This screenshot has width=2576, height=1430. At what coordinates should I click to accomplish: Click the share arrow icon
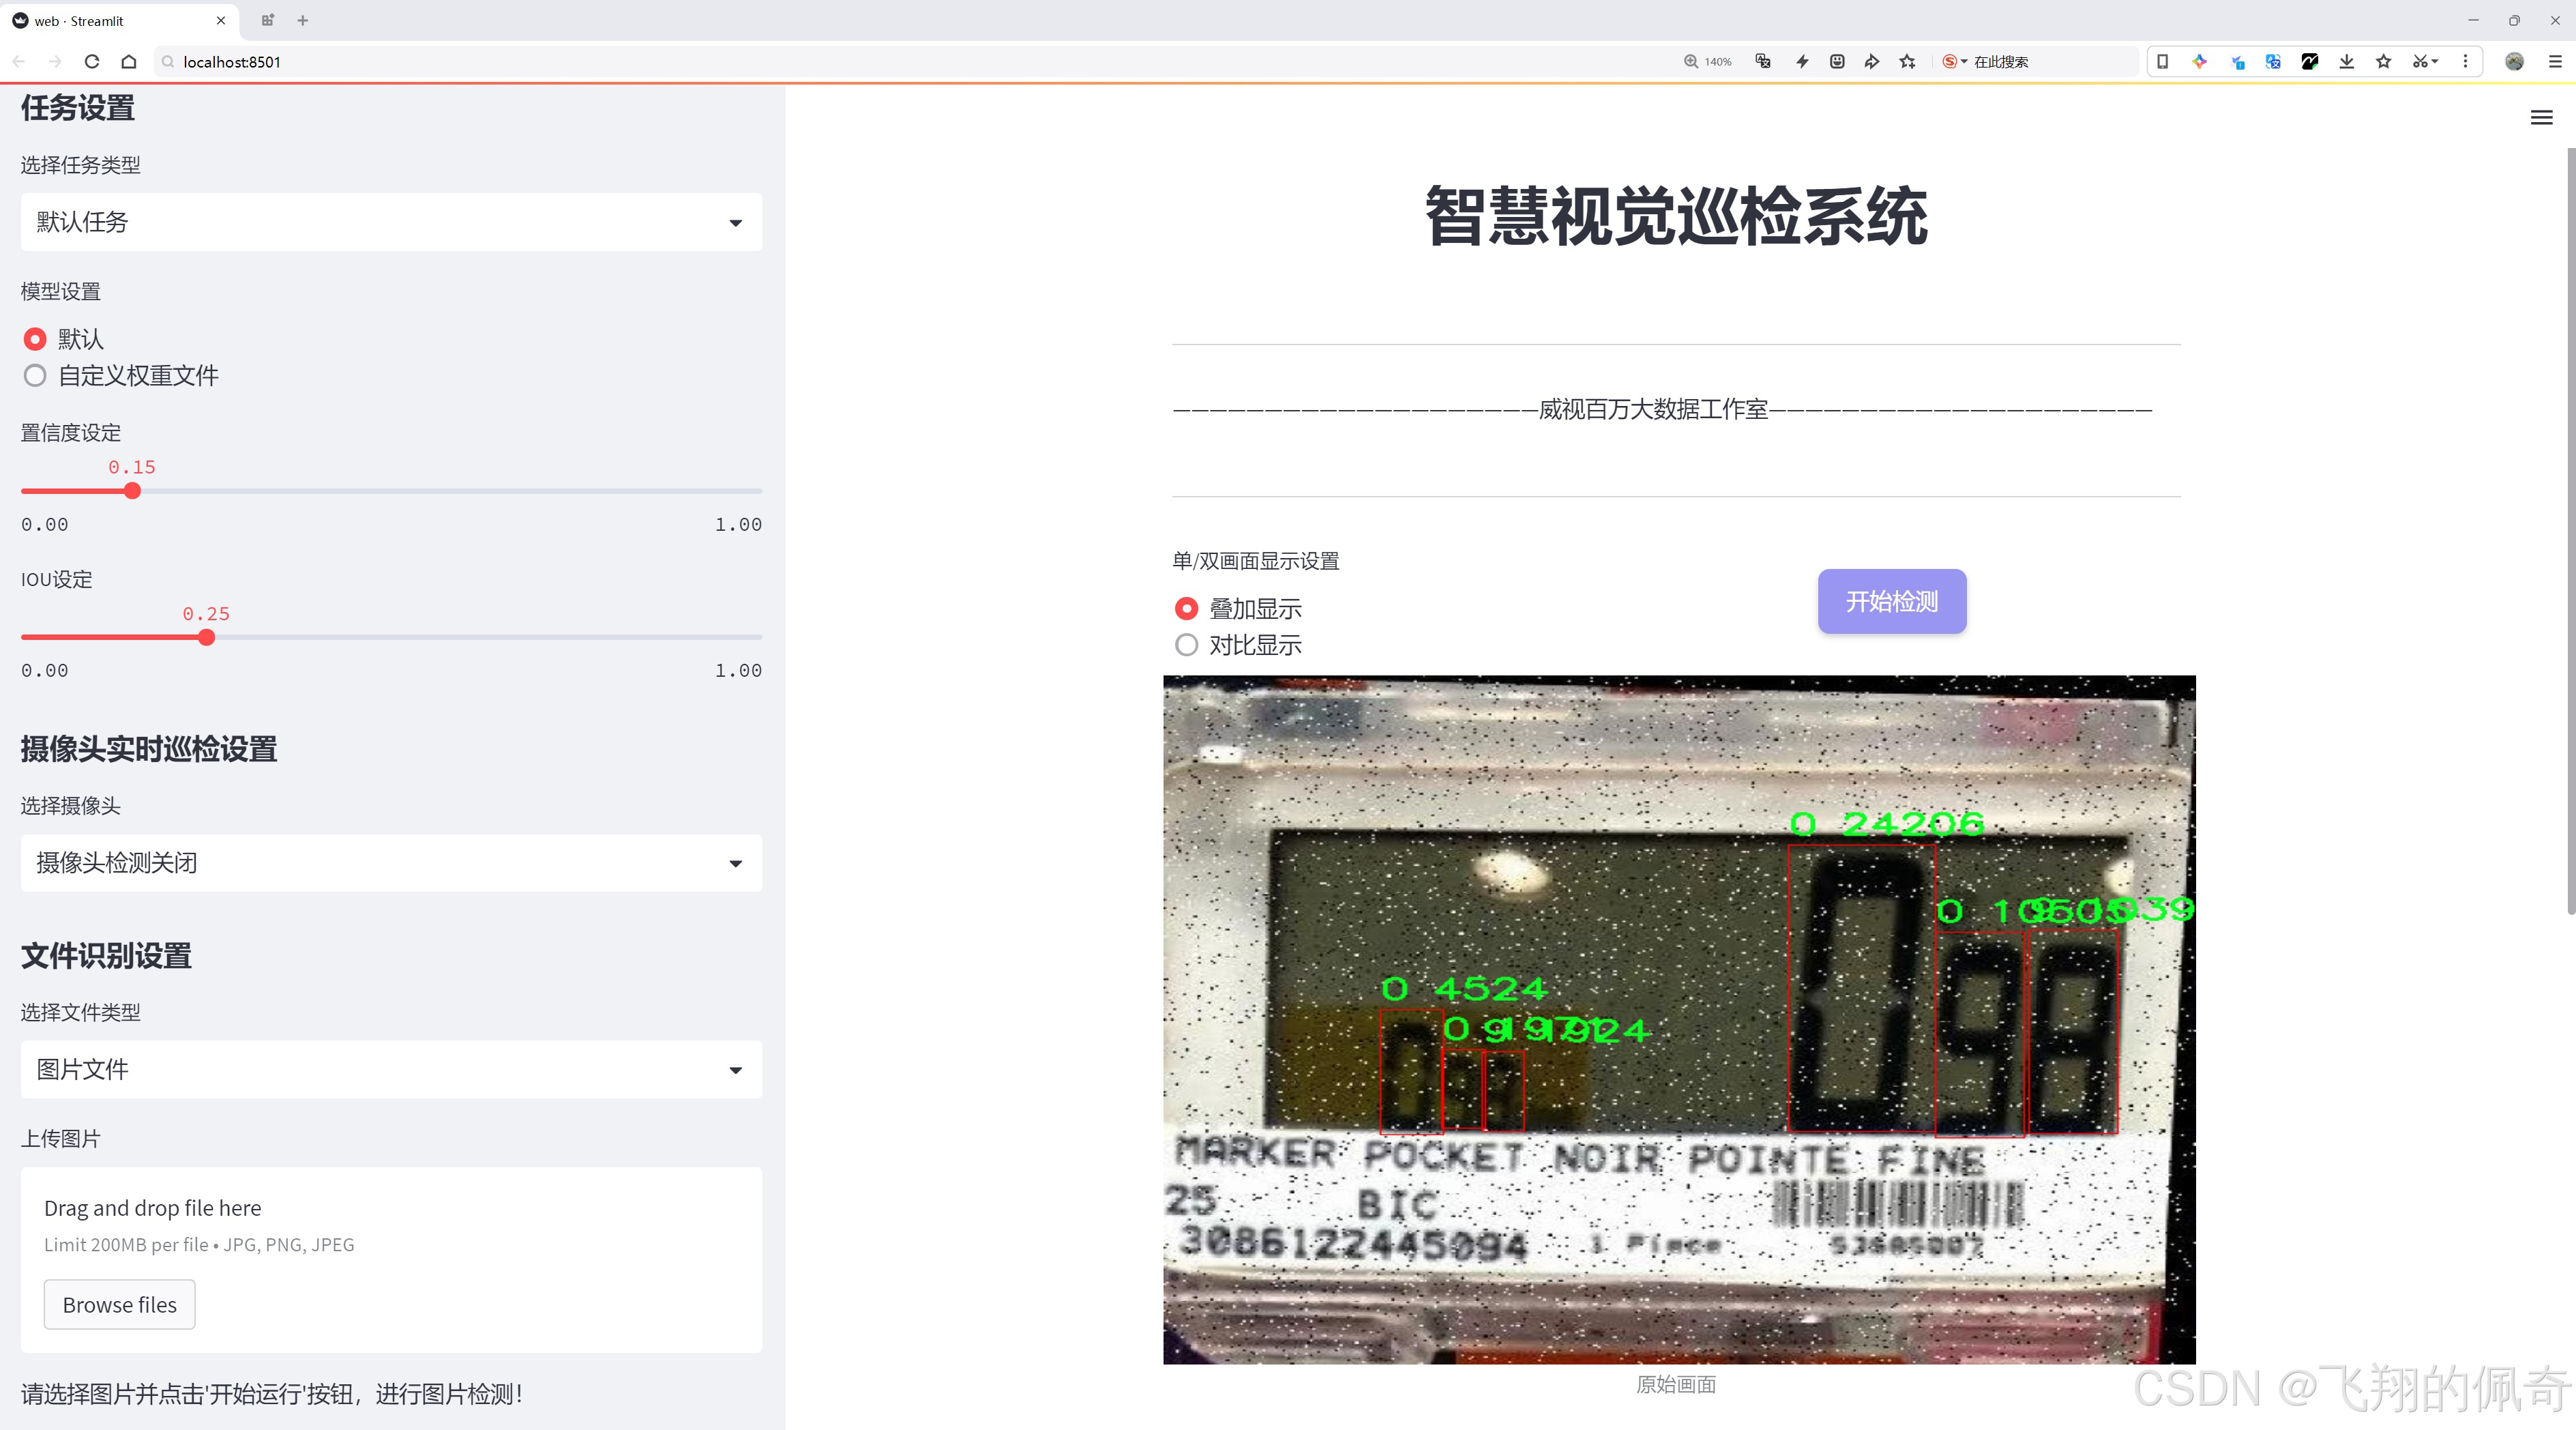[x=1872, y=62]
